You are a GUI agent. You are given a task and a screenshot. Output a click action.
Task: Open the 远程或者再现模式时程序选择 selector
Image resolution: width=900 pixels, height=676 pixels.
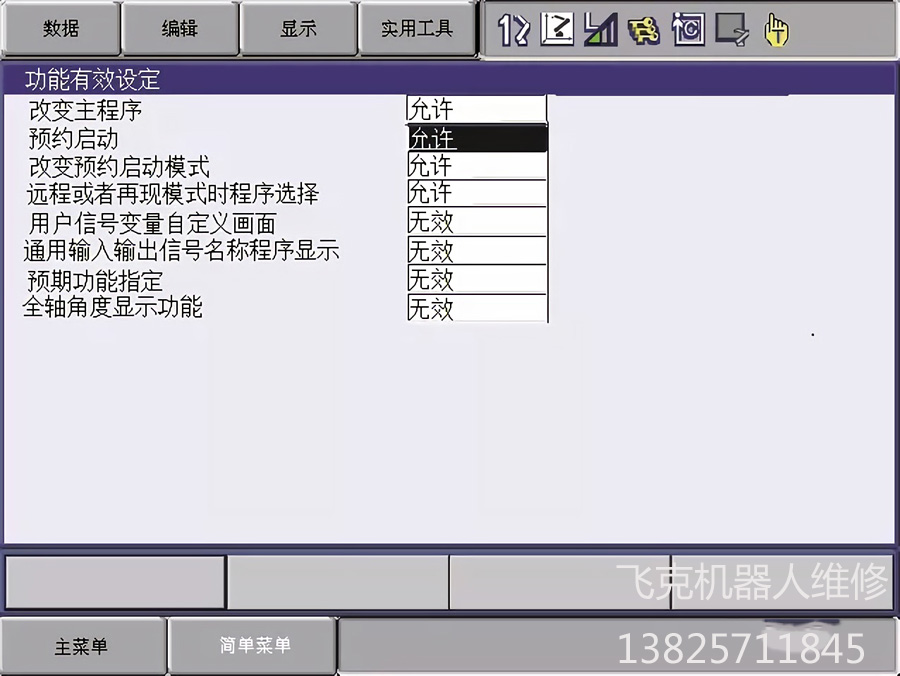[474, 193]
